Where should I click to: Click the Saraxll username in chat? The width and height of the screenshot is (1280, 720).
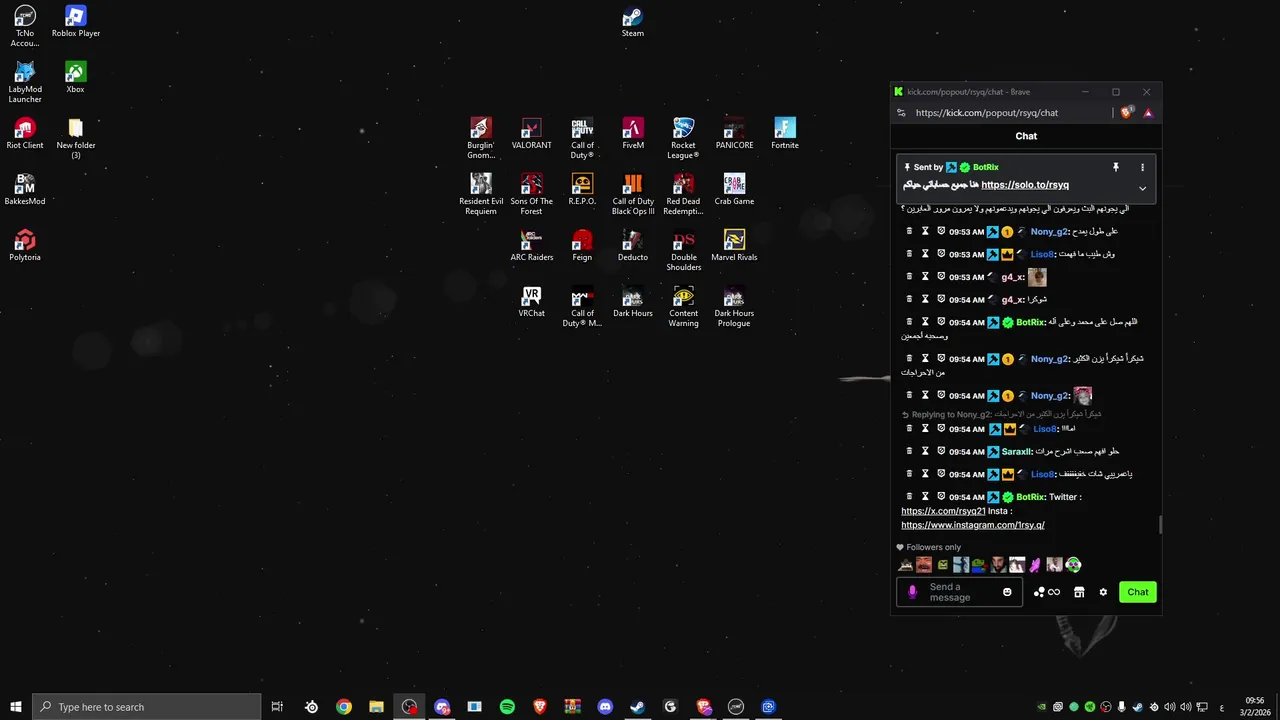pos(1016,452)
